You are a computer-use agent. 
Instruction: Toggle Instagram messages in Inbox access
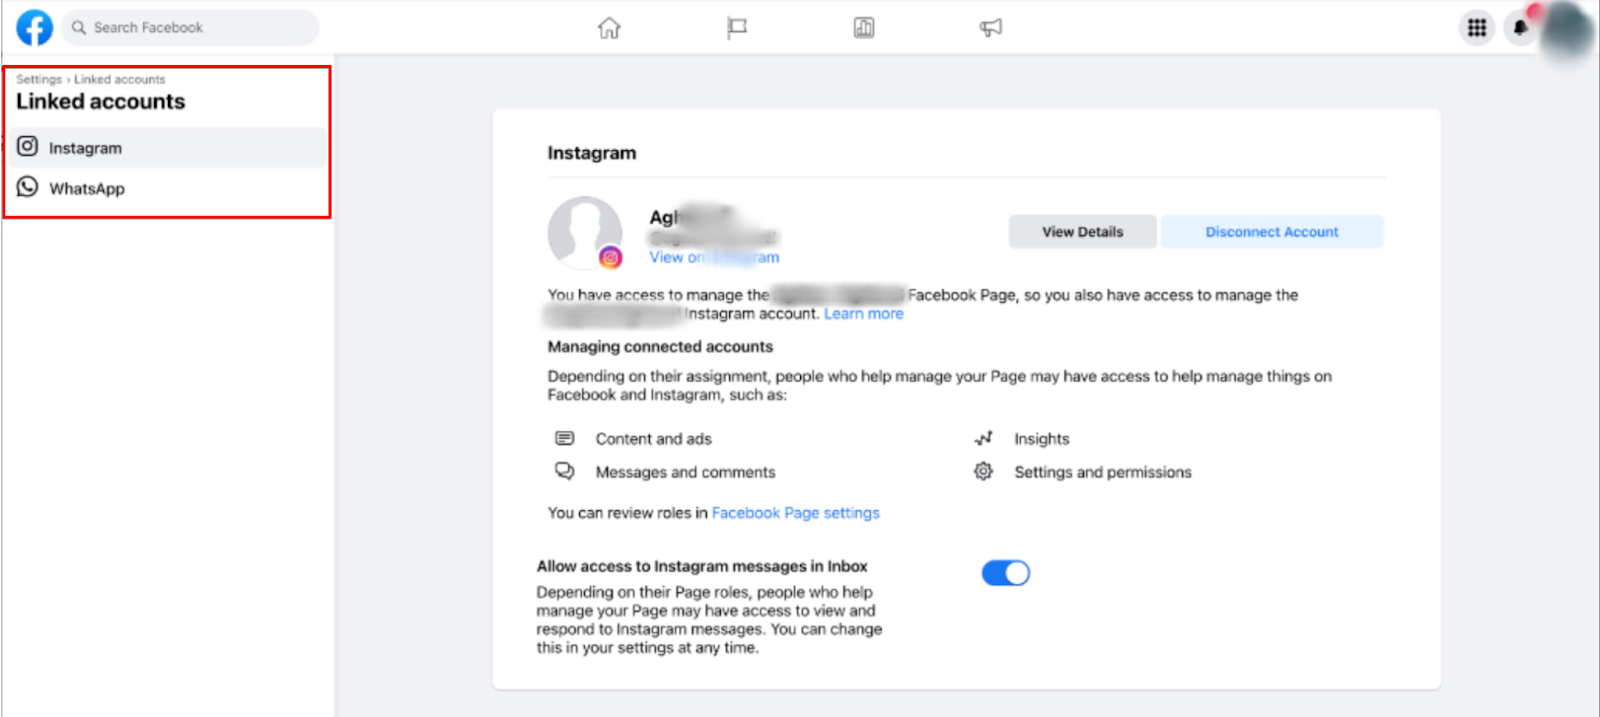[x=1005, y=573]
